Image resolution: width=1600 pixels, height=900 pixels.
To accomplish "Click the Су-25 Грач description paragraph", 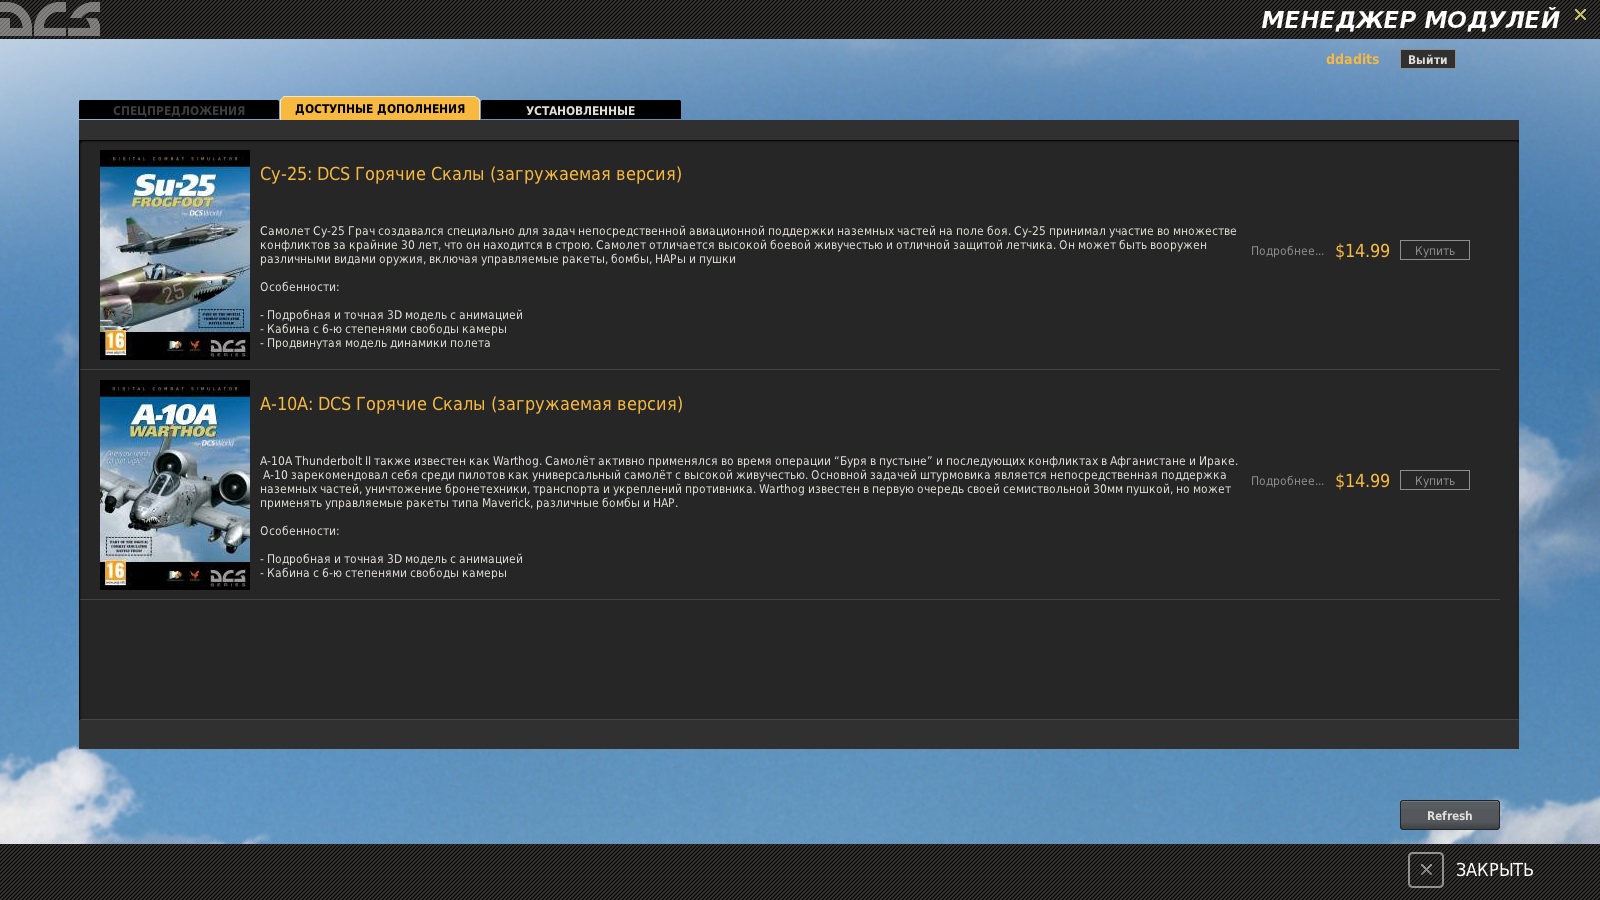I will pos(748,245).
